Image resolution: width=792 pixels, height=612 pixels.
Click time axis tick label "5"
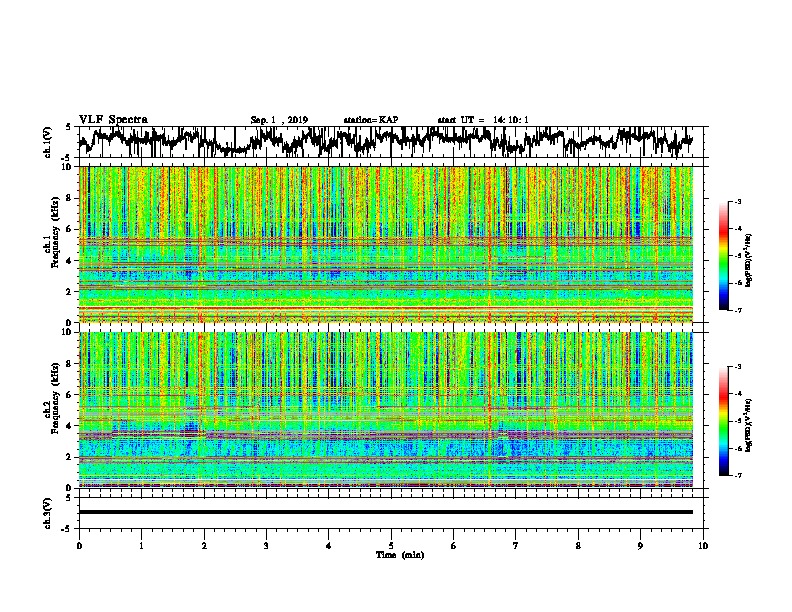(391, 546)
